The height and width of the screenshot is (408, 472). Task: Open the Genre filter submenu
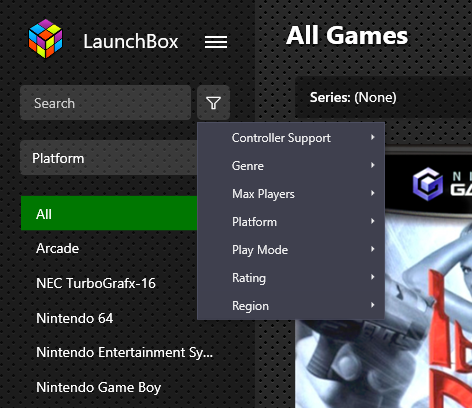click(291, 166)
